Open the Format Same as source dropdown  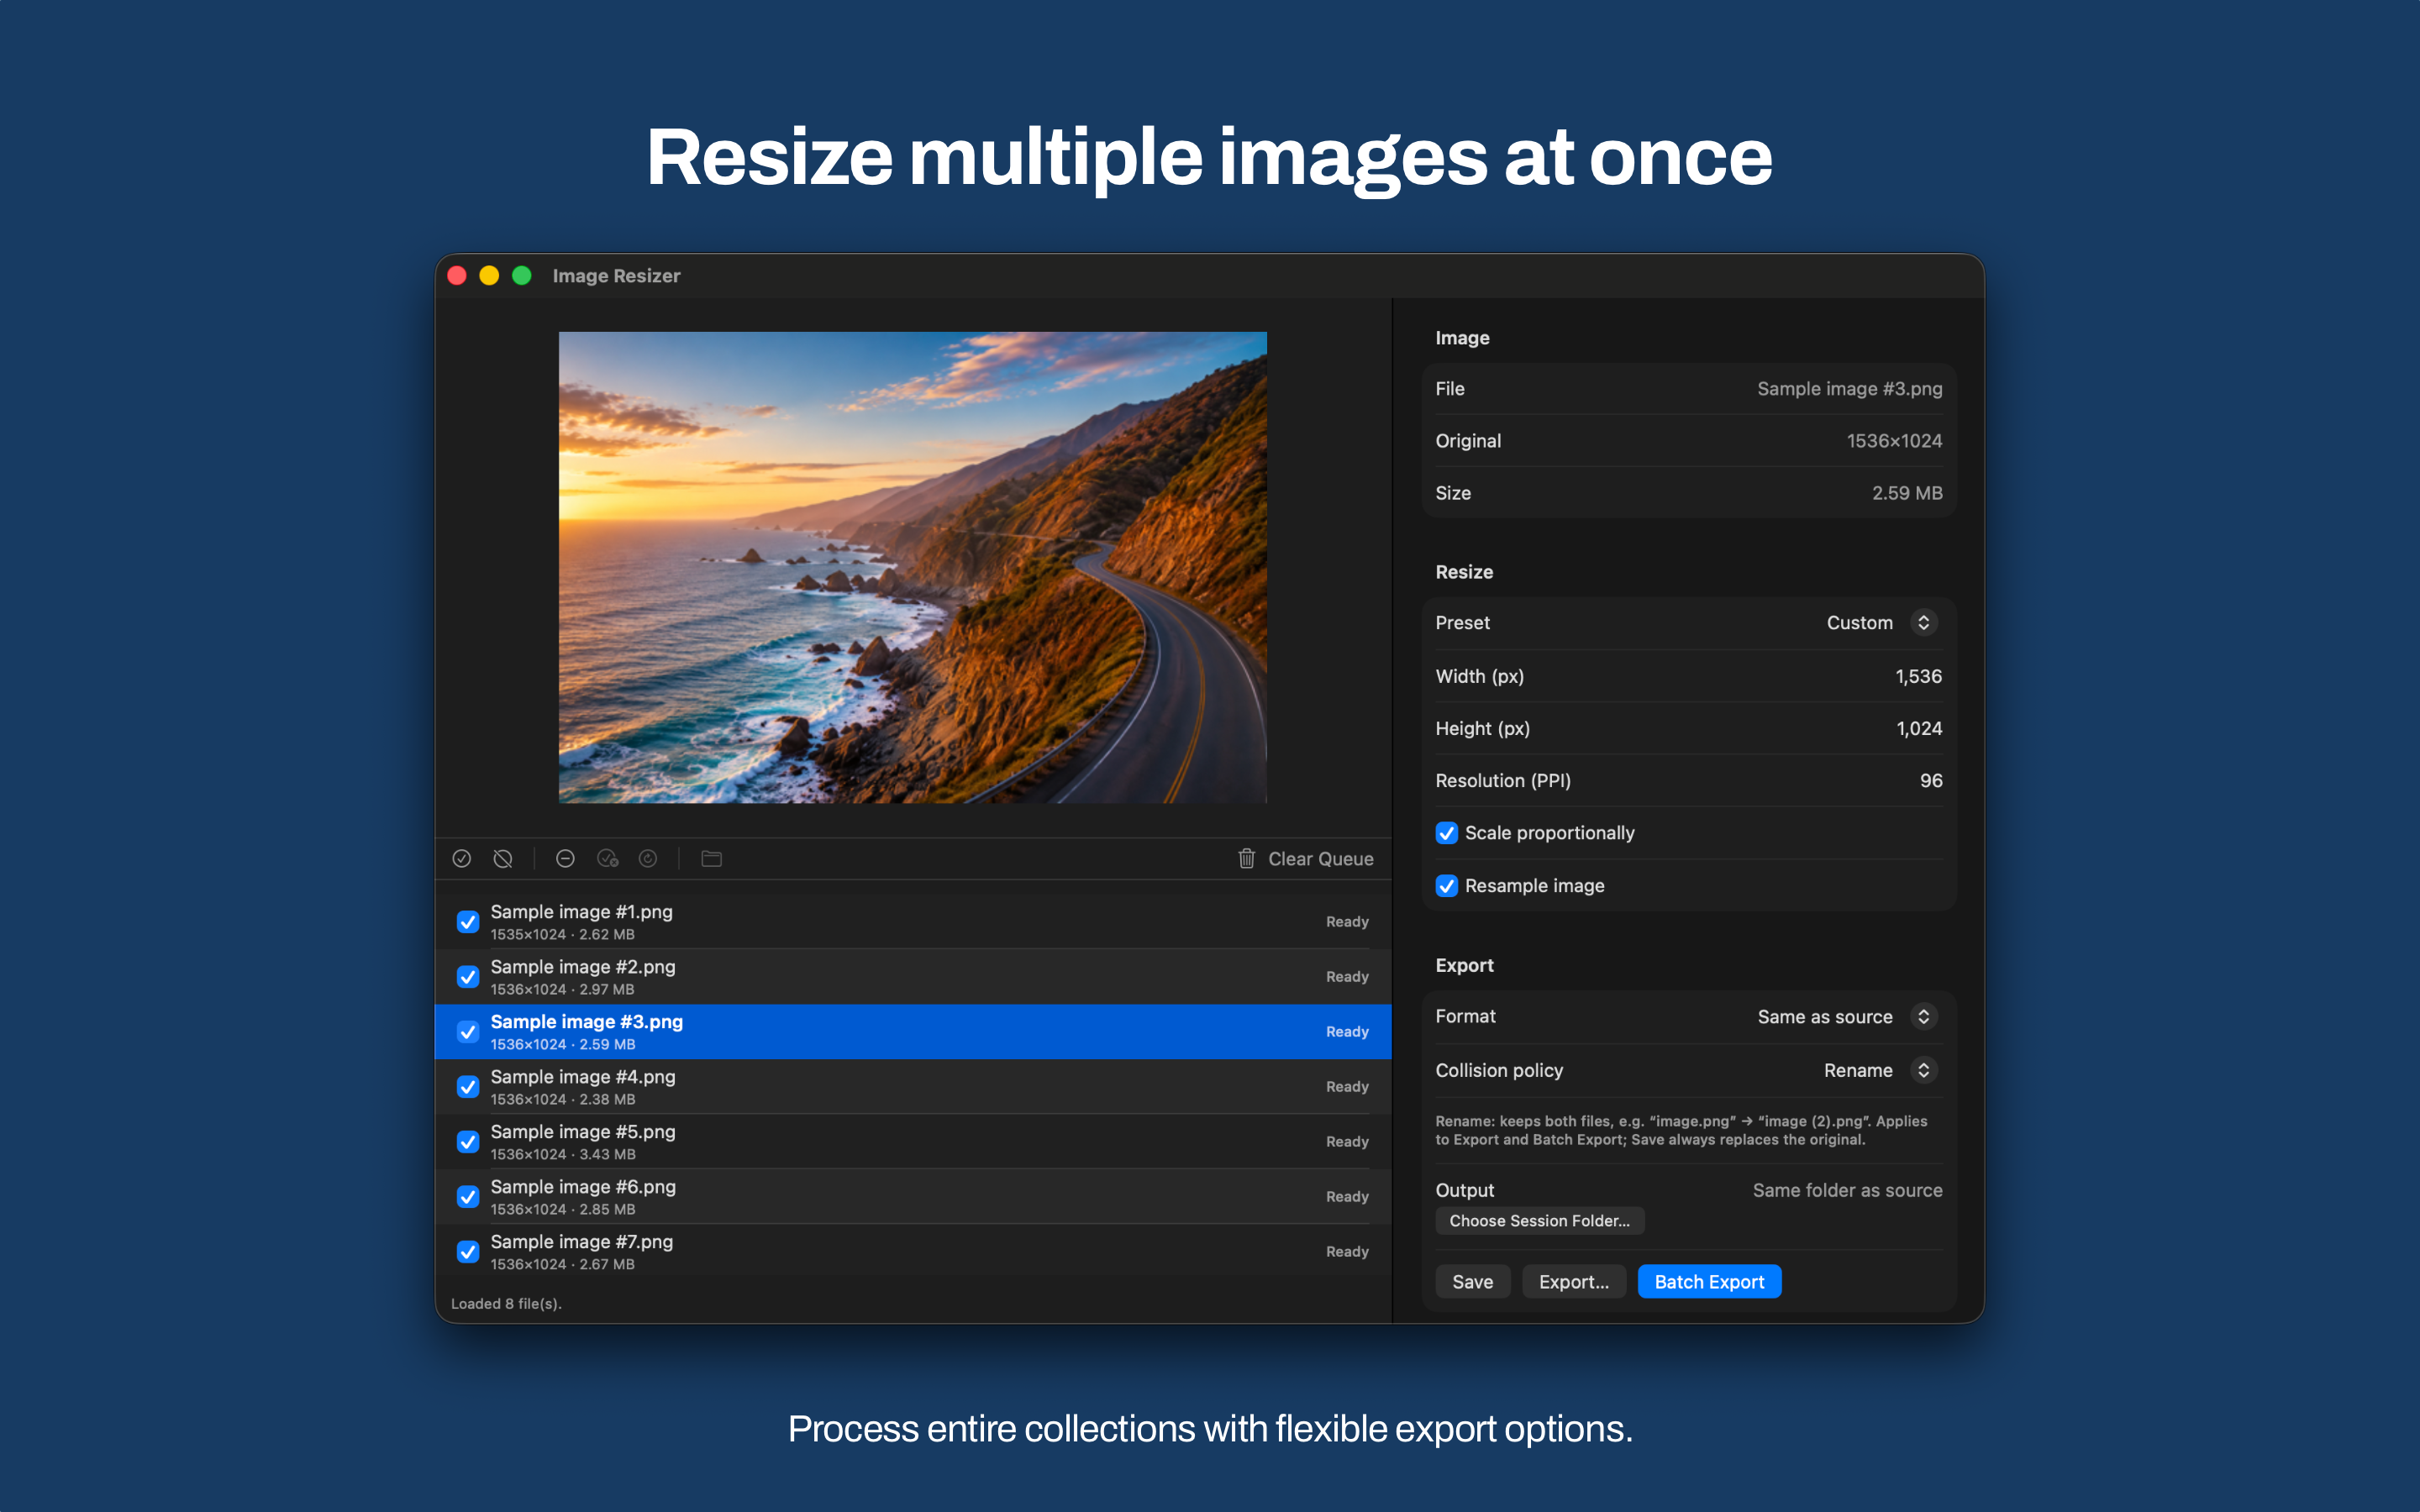(1847, 1017)
